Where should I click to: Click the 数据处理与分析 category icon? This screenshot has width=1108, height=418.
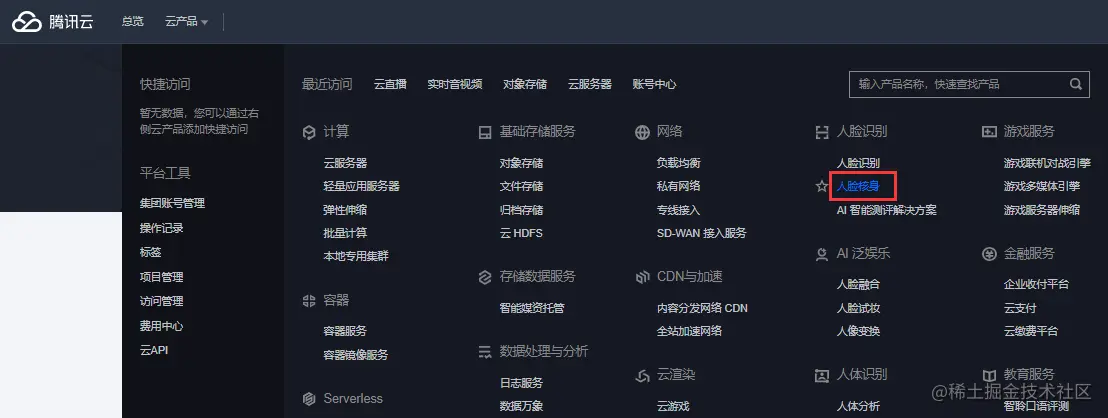point(485,352)
